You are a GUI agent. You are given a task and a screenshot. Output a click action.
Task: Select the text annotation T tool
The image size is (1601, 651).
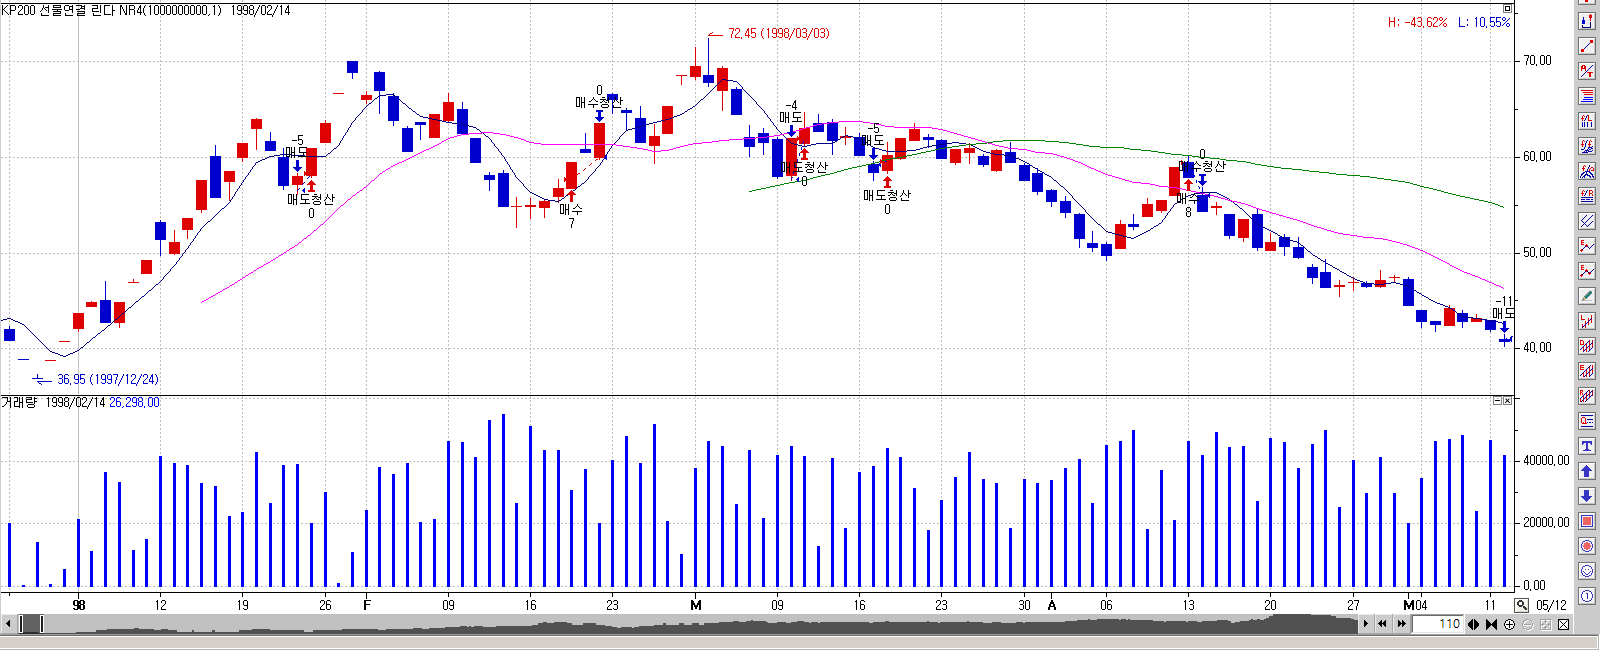[1587, 446]
